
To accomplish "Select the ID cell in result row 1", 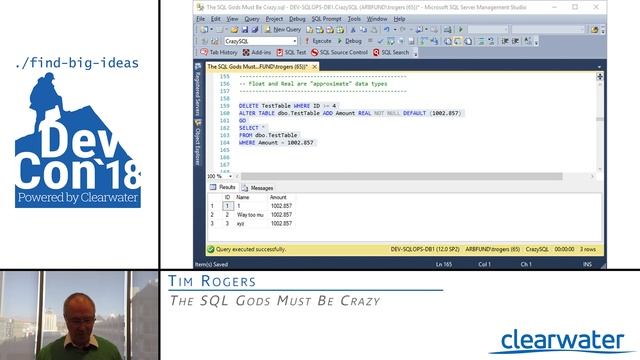I will point(227,206).
